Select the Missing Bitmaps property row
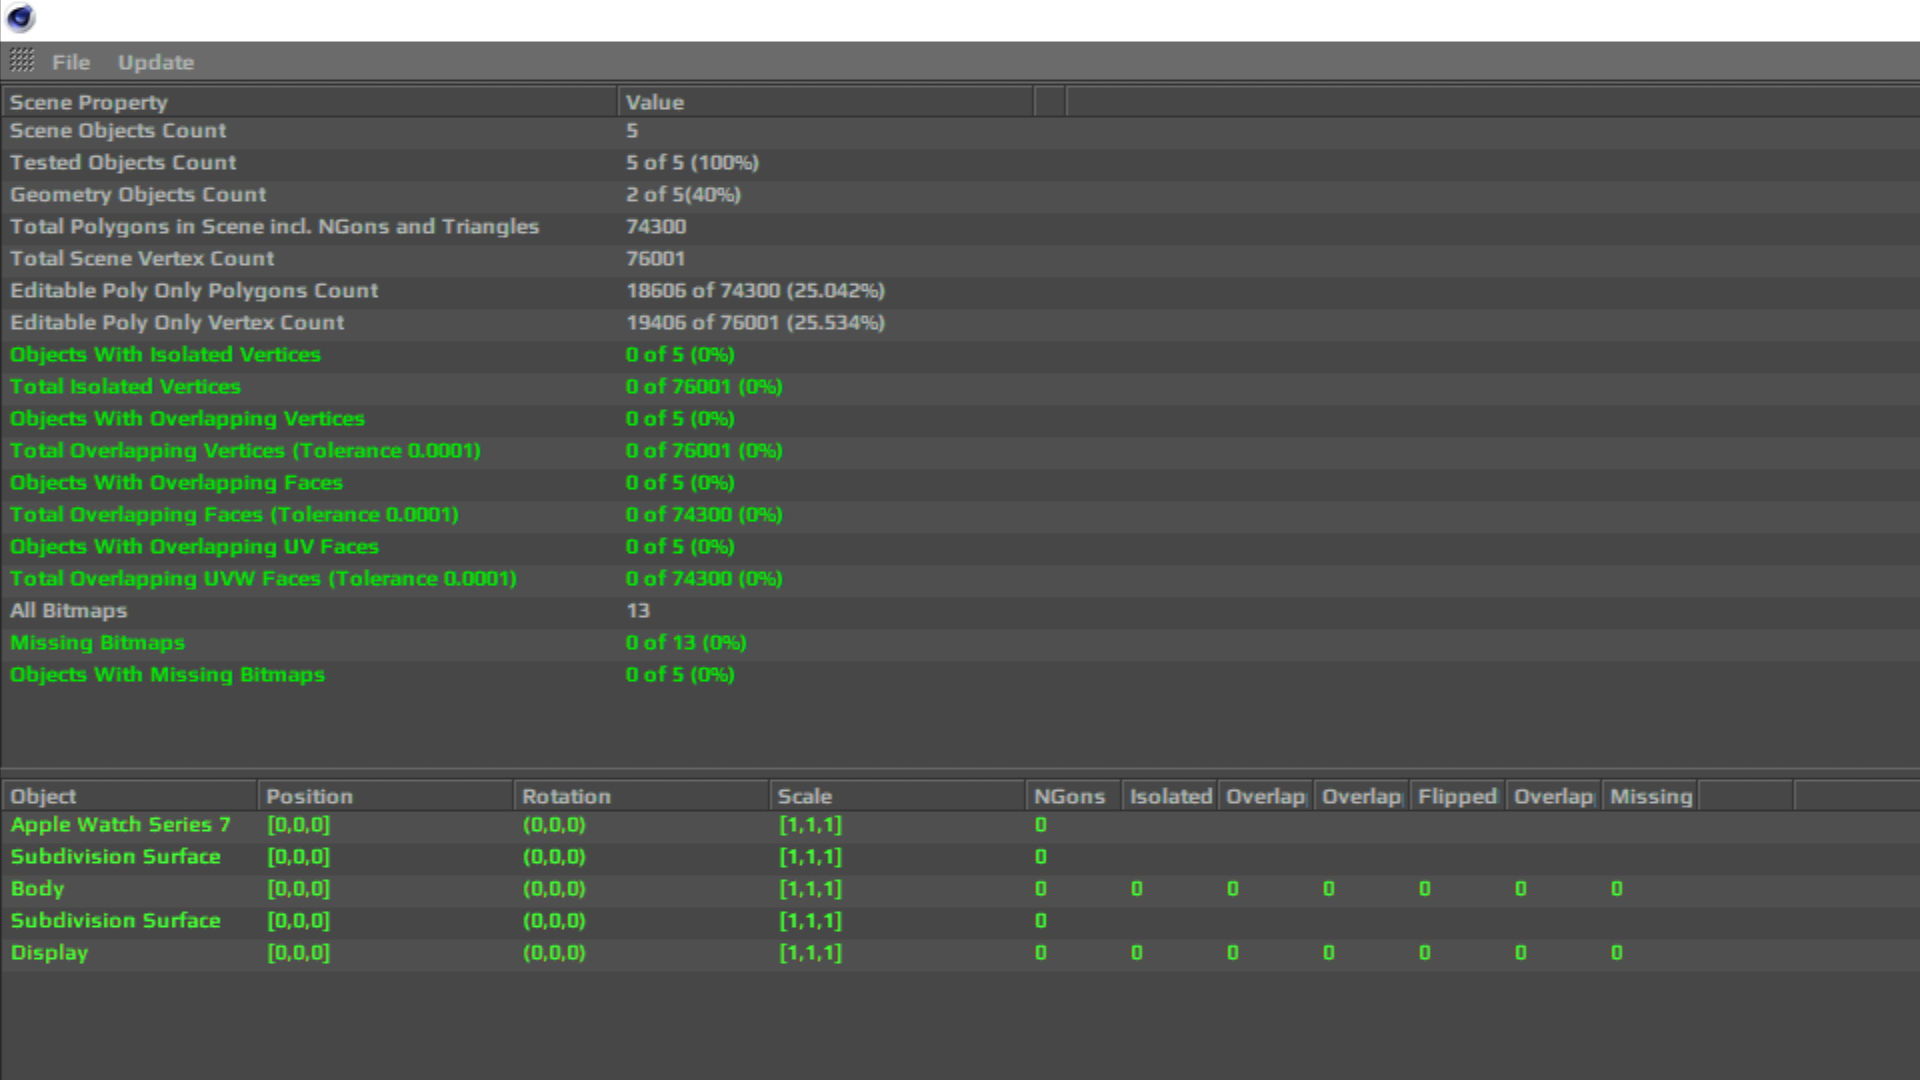Image resolution: width=1920 pixels, height=1080 pixels. [98, 643]
